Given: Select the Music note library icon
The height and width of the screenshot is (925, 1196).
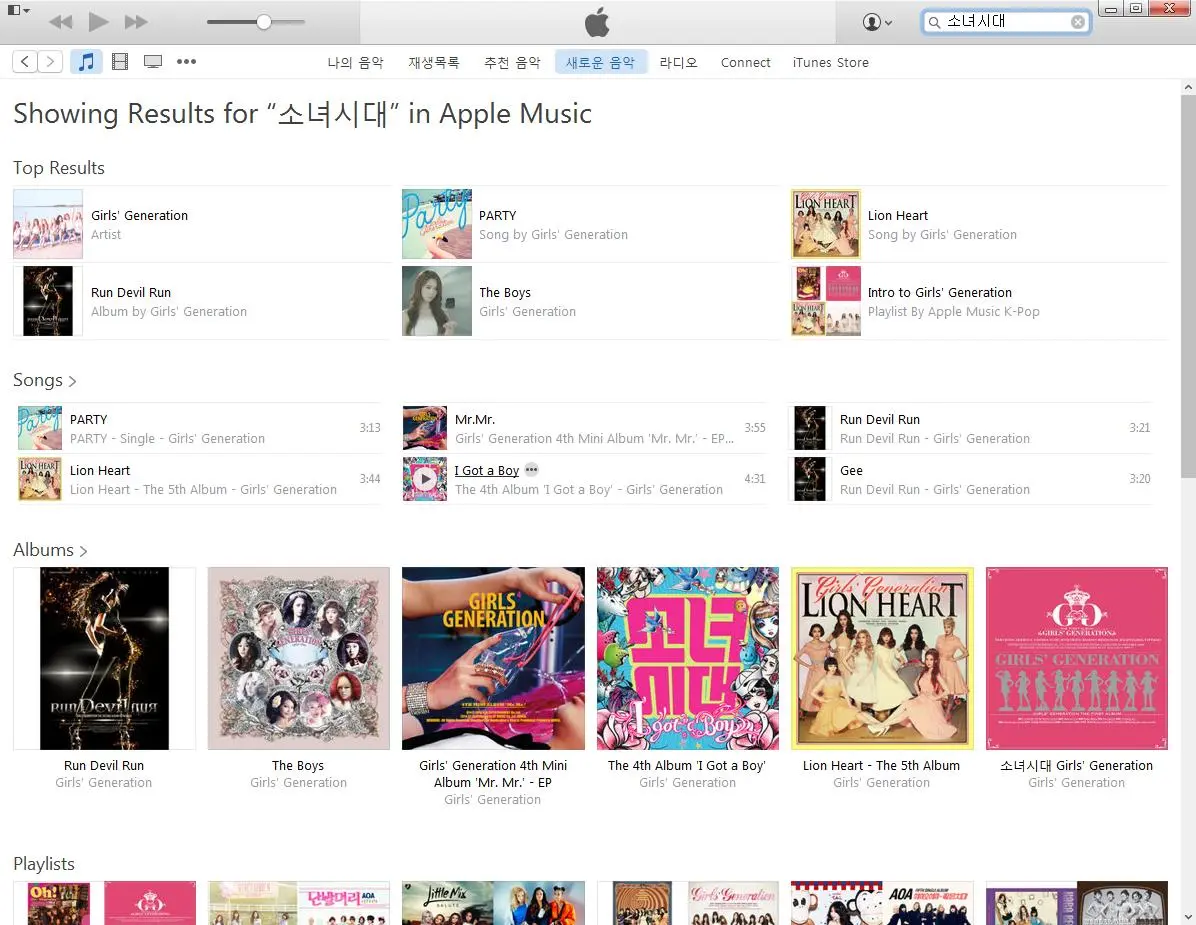Looking at the screenshot, I should pos(86,62).
